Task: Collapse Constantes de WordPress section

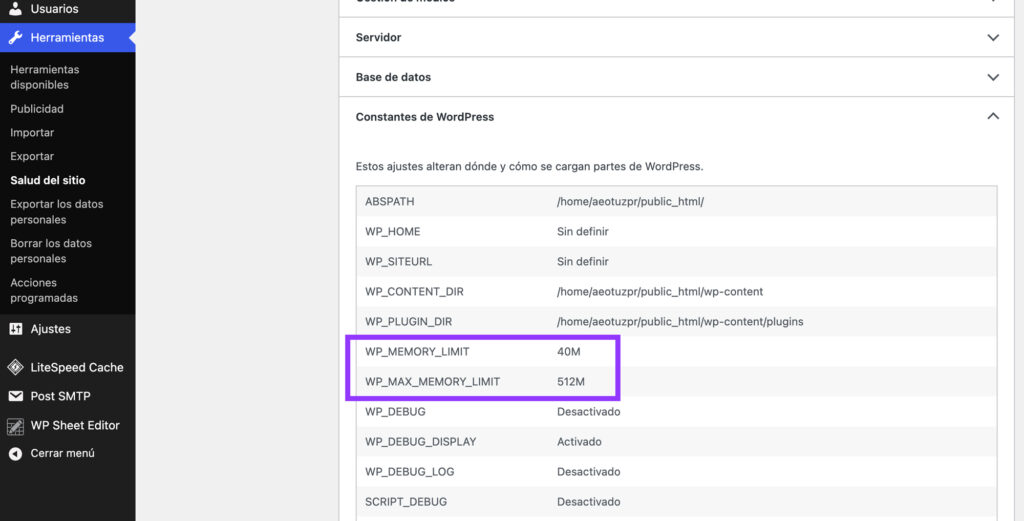Action: tap(677, 117)
